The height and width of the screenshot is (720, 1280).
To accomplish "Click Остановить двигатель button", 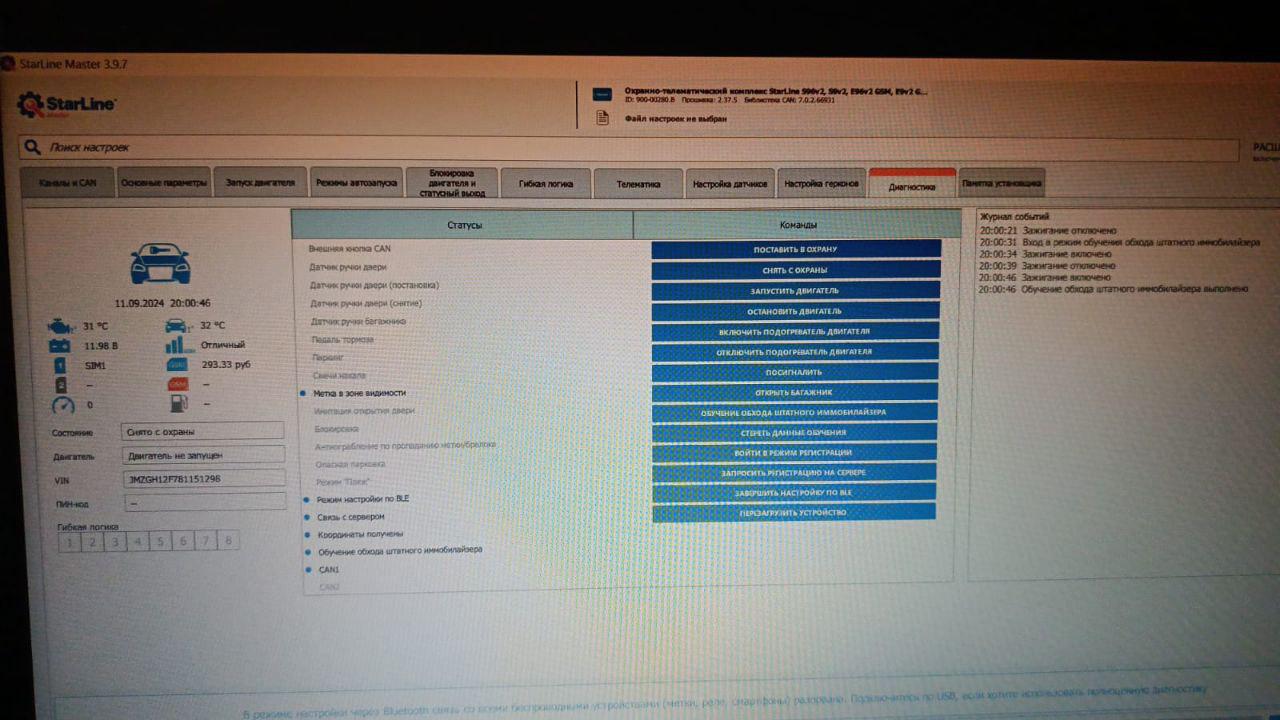I will coord(795,311).
